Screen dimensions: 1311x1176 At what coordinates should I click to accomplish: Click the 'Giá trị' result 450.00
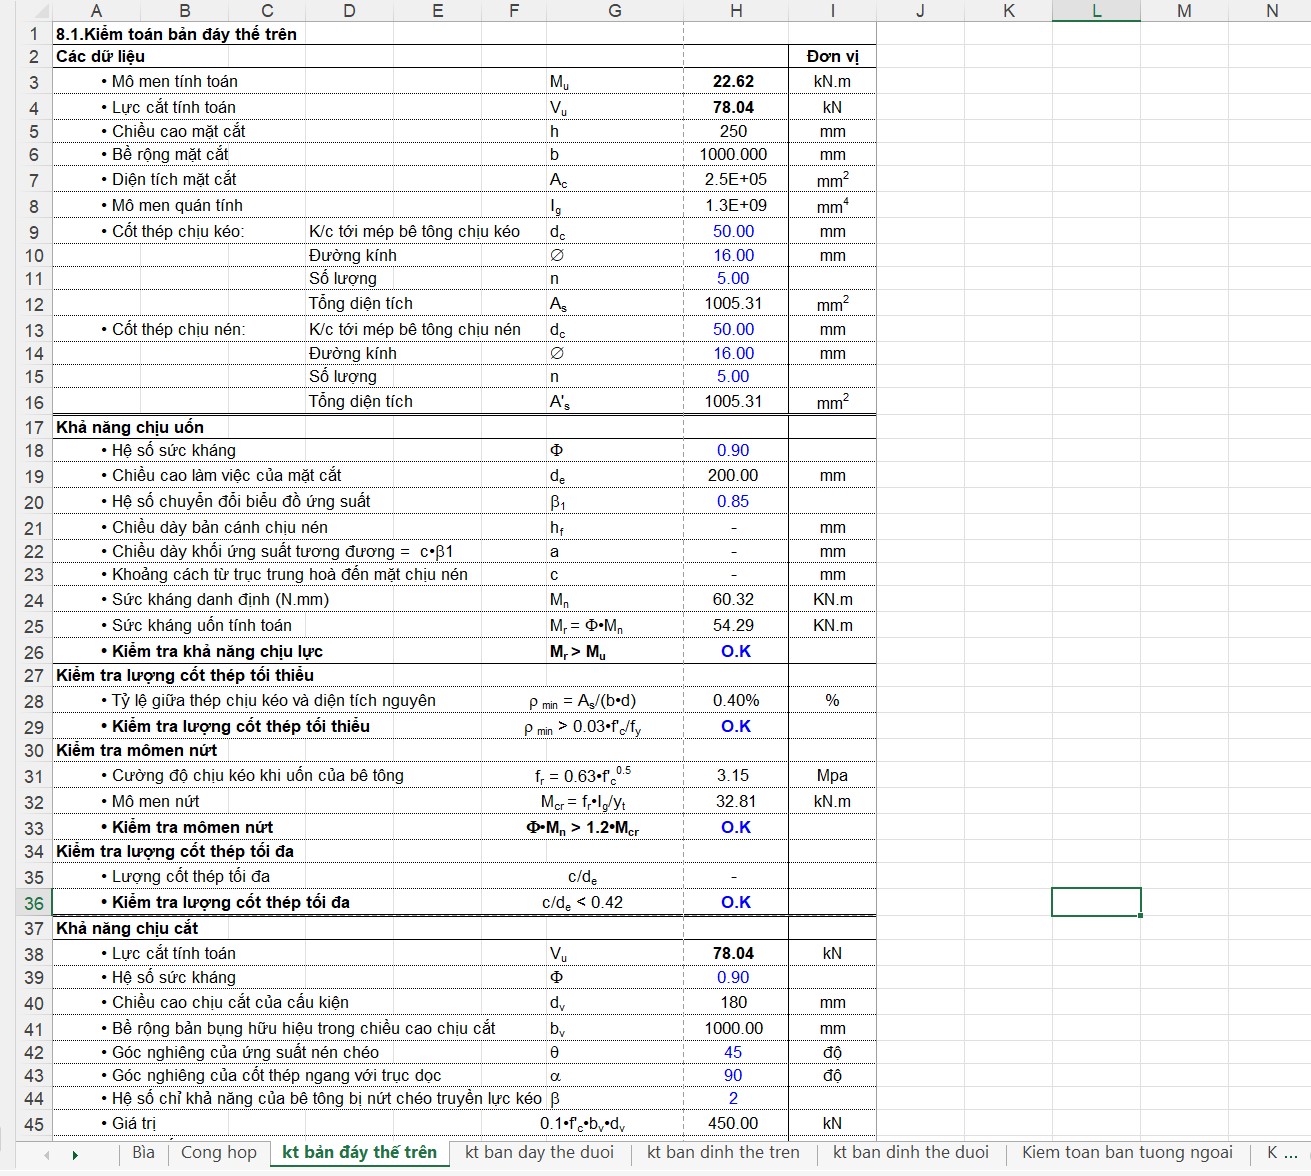(x=733, y=1123)
